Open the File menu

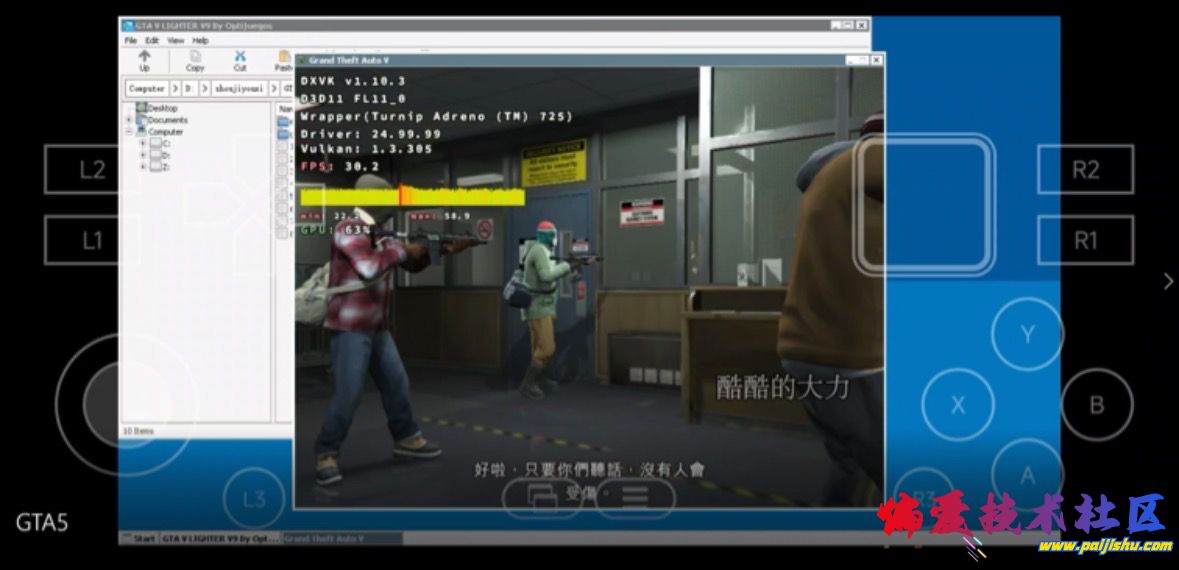coord(131,41)
